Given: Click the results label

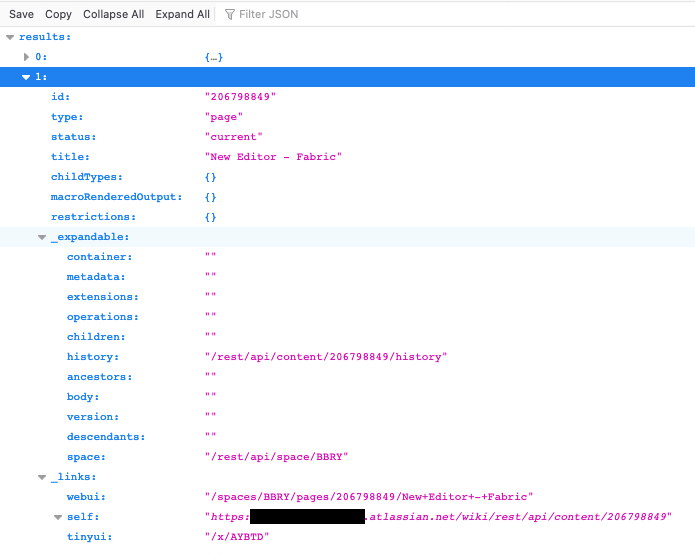Looking at the screenshot, I should click(45, 37).
